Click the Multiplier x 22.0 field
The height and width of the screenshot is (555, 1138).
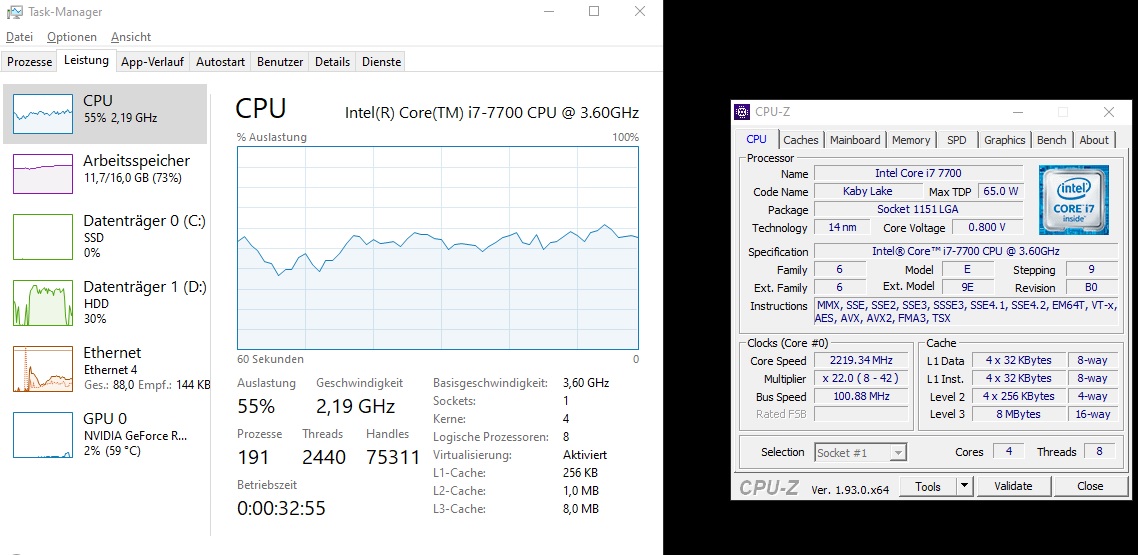pos(861,379)
